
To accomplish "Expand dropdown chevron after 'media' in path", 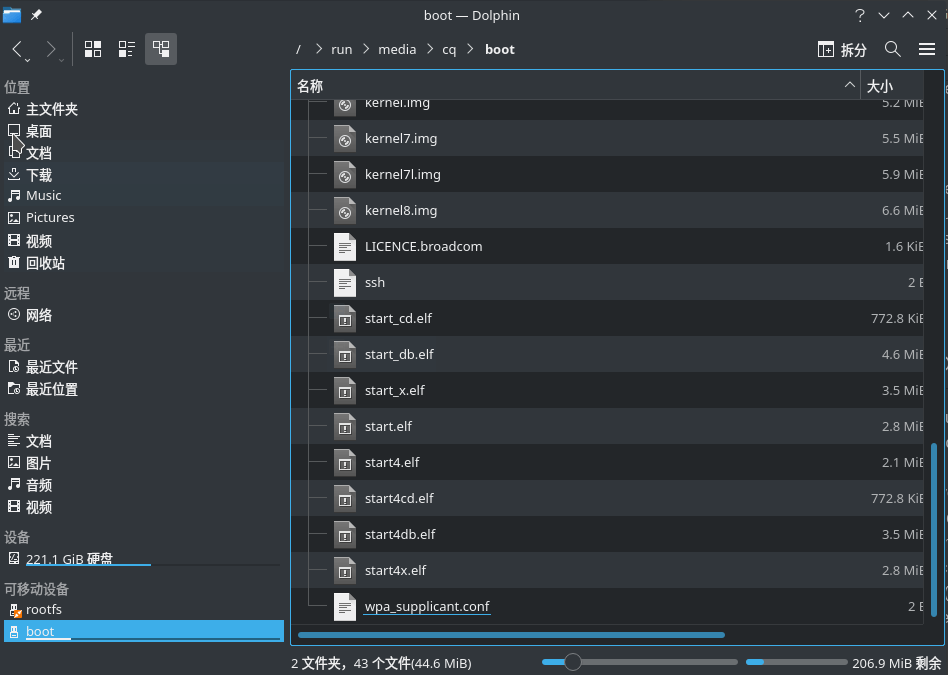I will click(427, 49).
